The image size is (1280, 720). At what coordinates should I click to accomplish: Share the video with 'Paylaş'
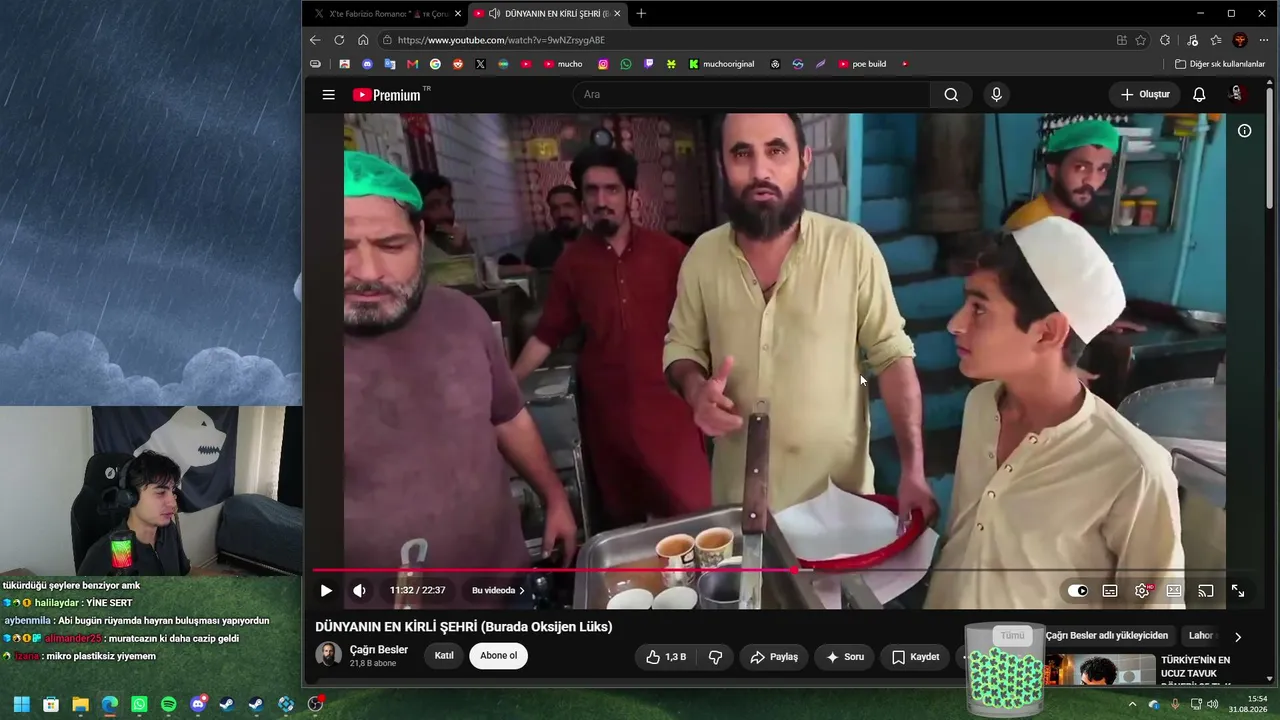click(x=774, y=657)
